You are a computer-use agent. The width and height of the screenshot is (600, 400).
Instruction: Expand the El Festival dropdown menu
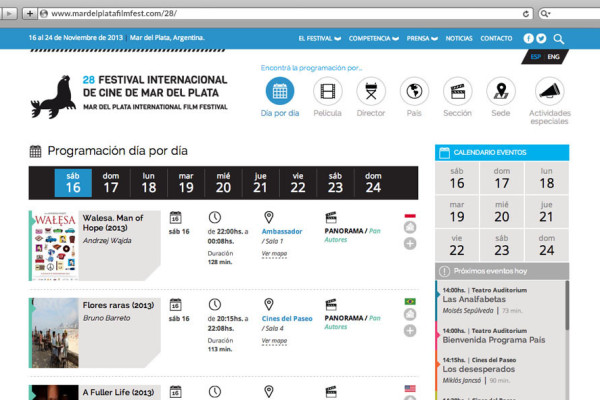[320, 38]
